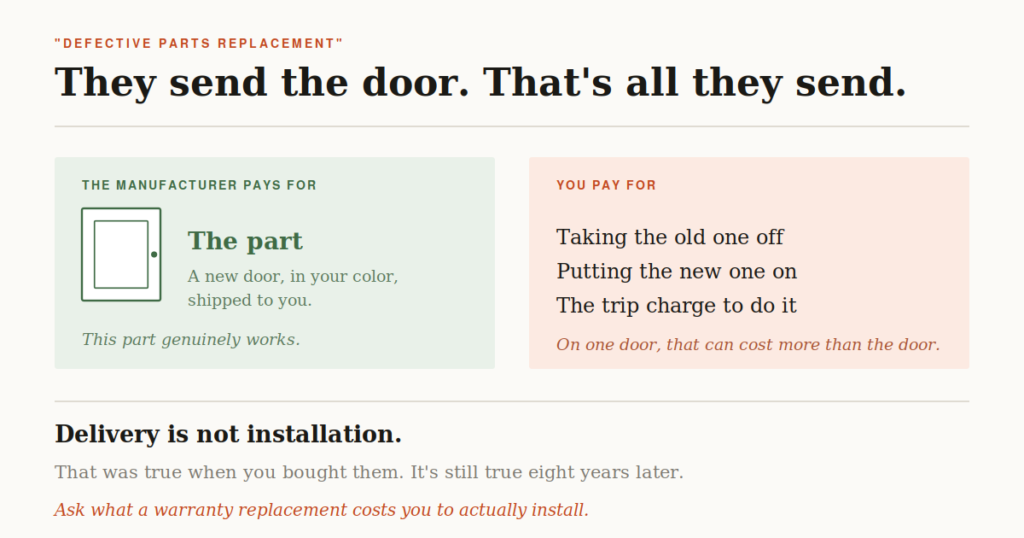Click the headline "They send the door"
1024x538 pixels.
(262, 83)
